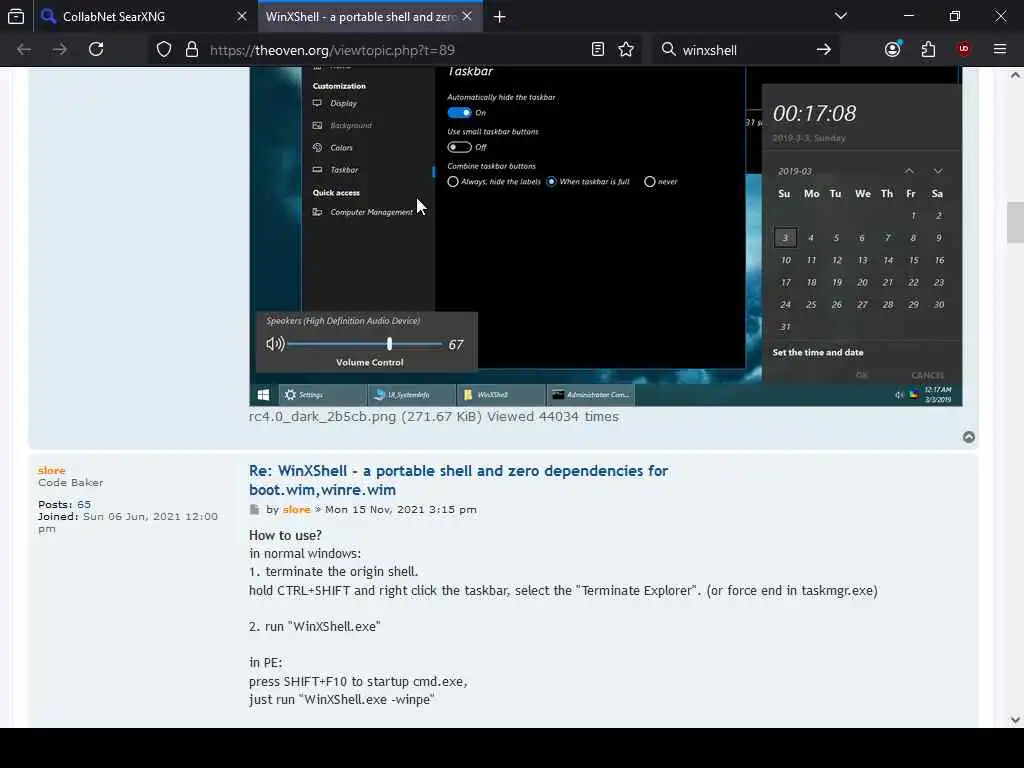Click the speaker mute icon in the volume control
This screenshot has height=768, width=1024.
tap(275, 344)
